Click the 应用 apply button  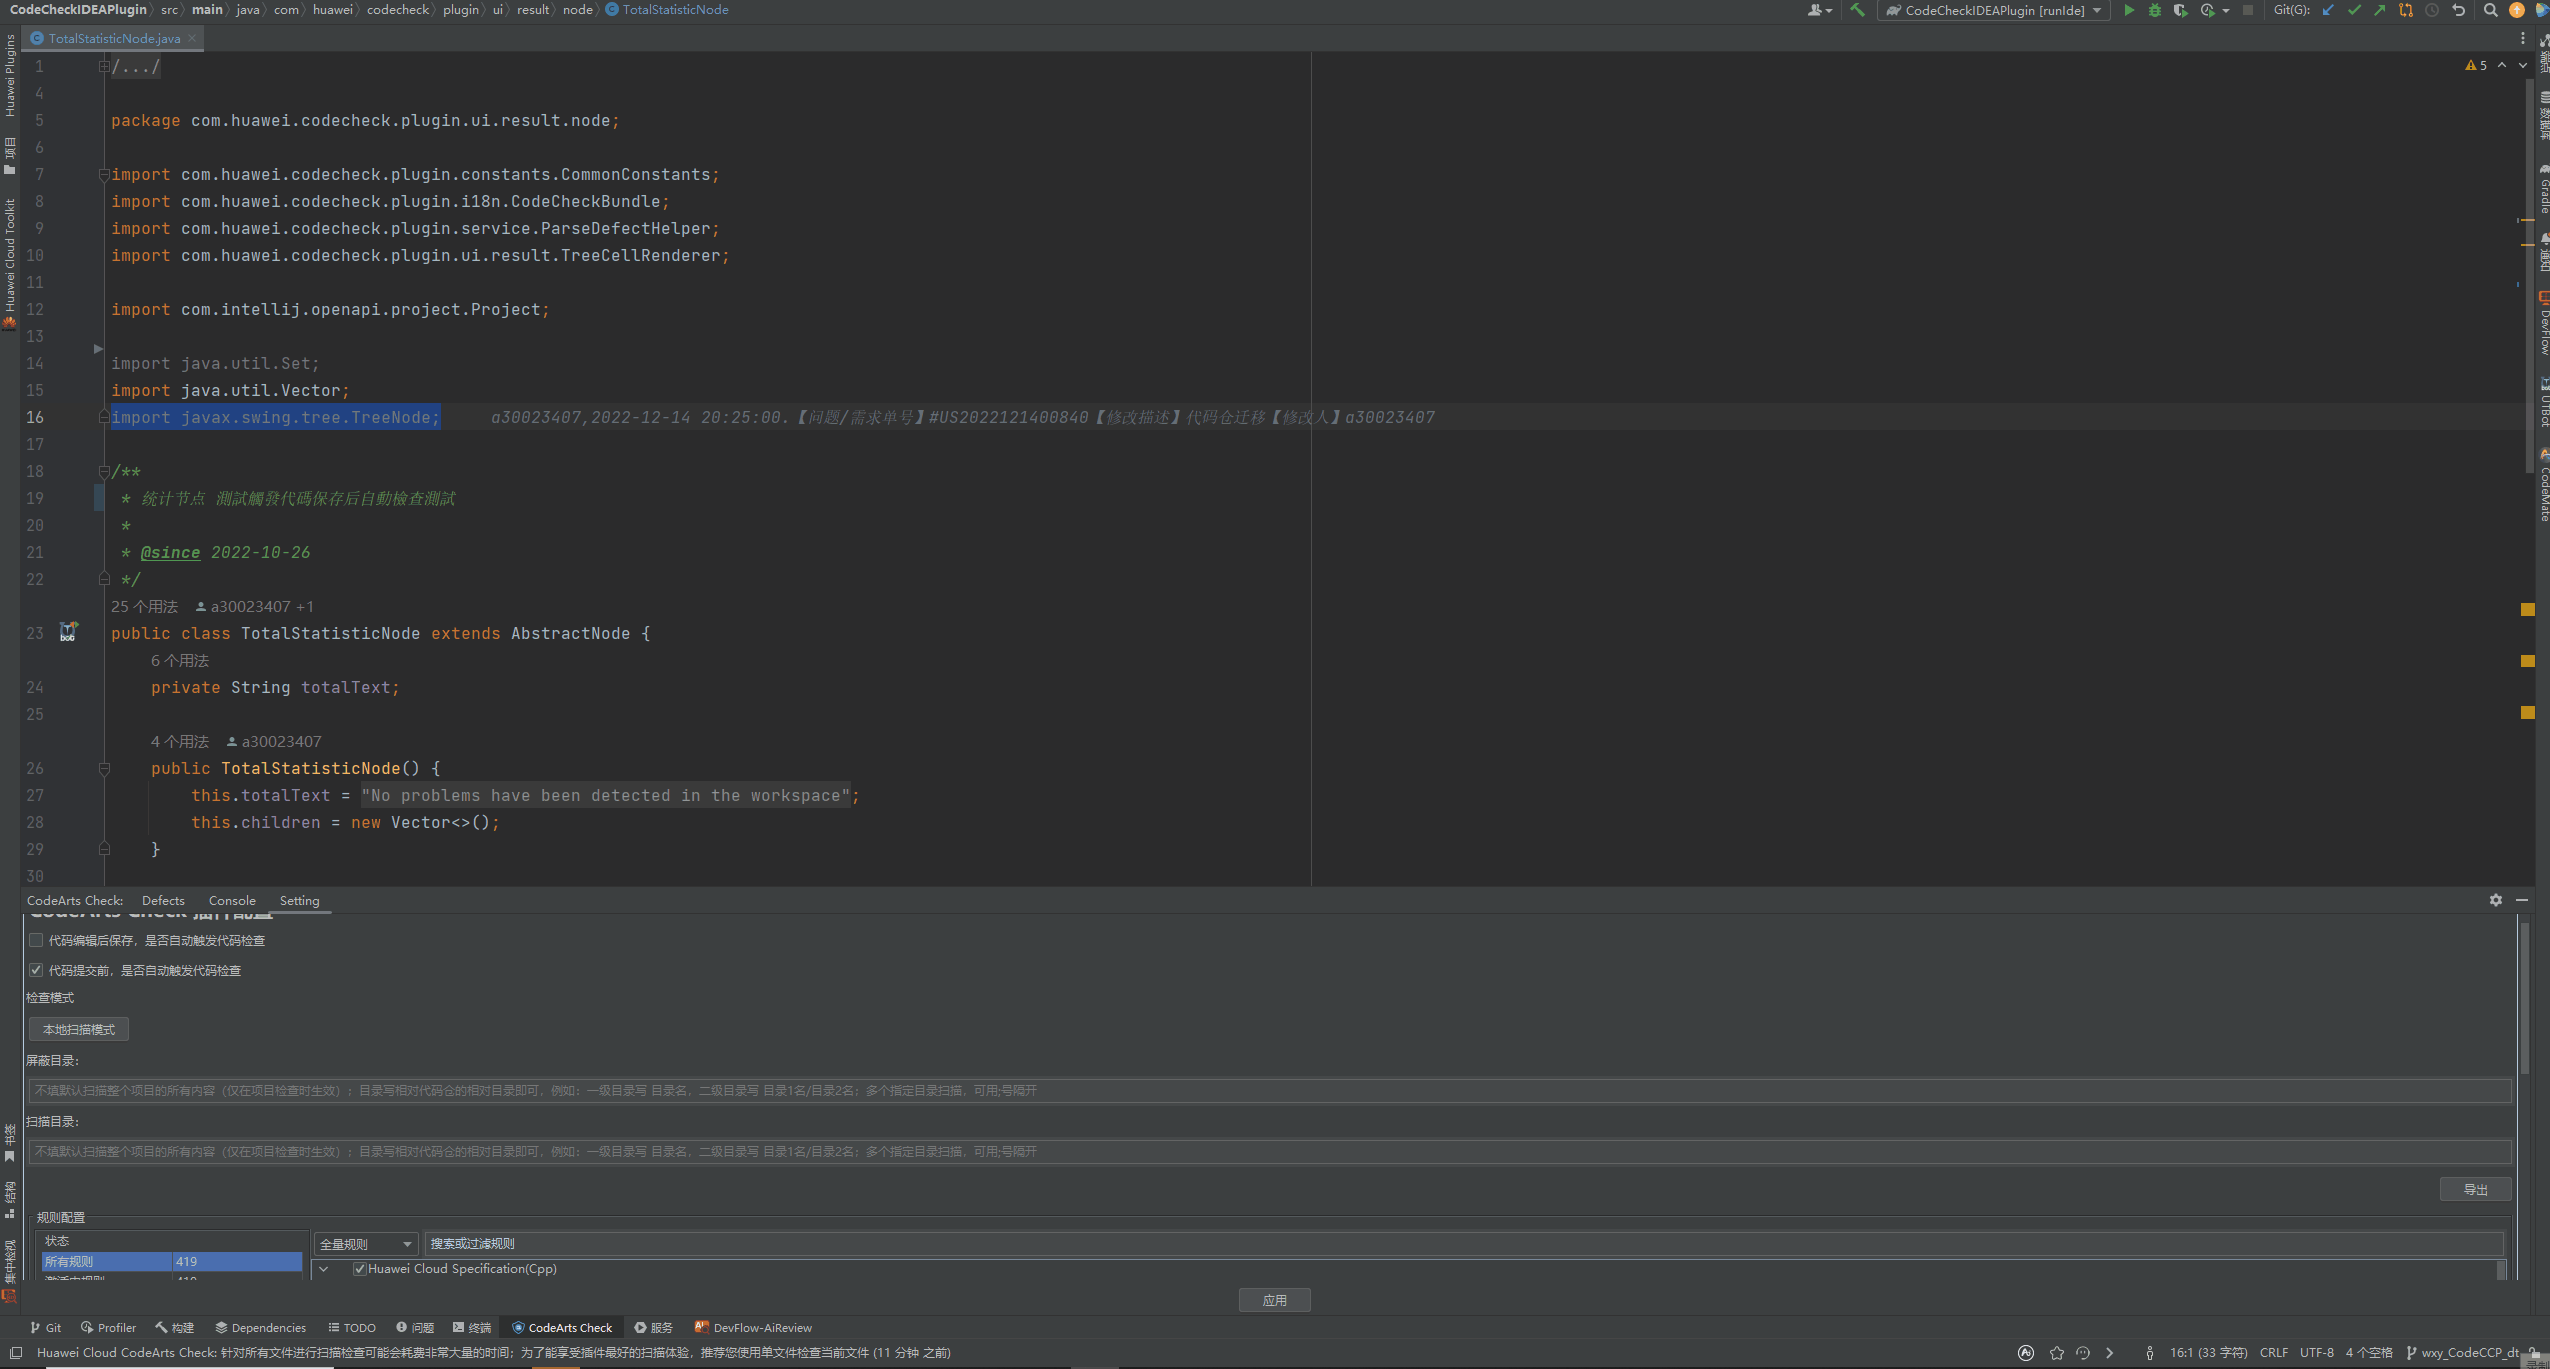pos(1274,1300)
